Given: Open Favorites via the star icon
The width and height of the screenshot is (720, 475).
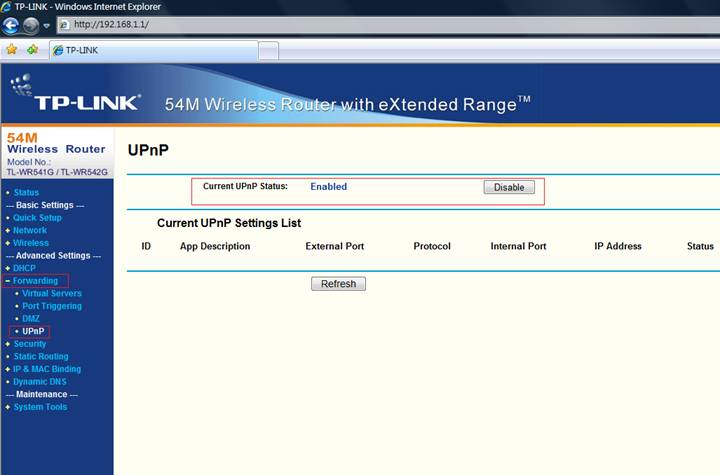Looking at the screenshot, I should 11,50.
